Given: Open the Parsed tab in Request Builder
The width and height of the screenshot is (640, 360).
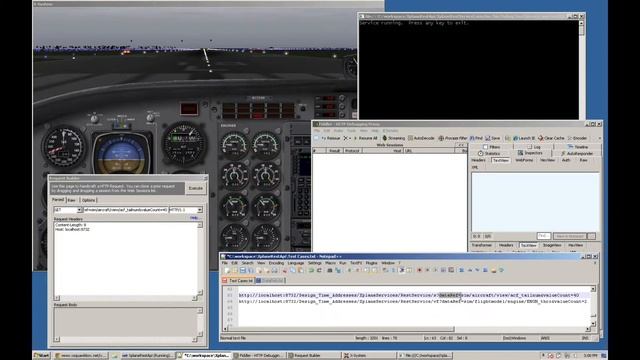Looking at the screenshot, I should 58,200.
